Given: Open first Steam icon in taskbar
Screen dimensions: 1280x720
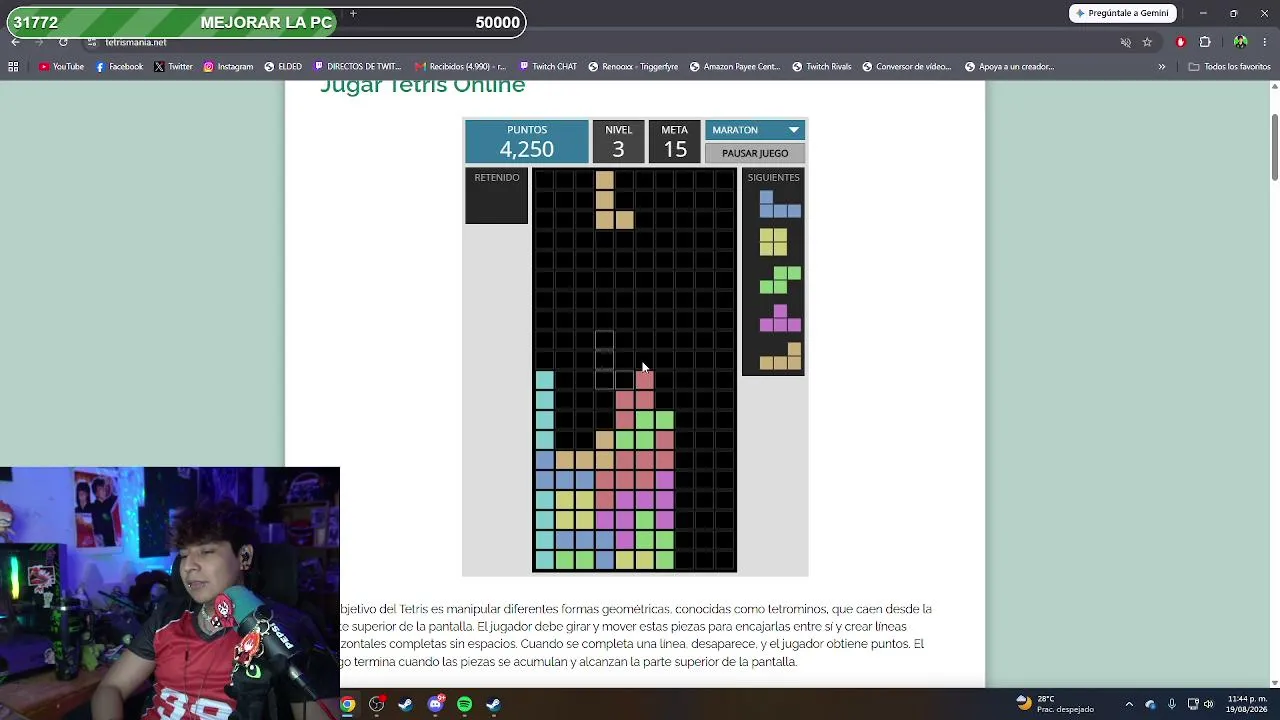Looking at the screenshot, I should point(405,704).
